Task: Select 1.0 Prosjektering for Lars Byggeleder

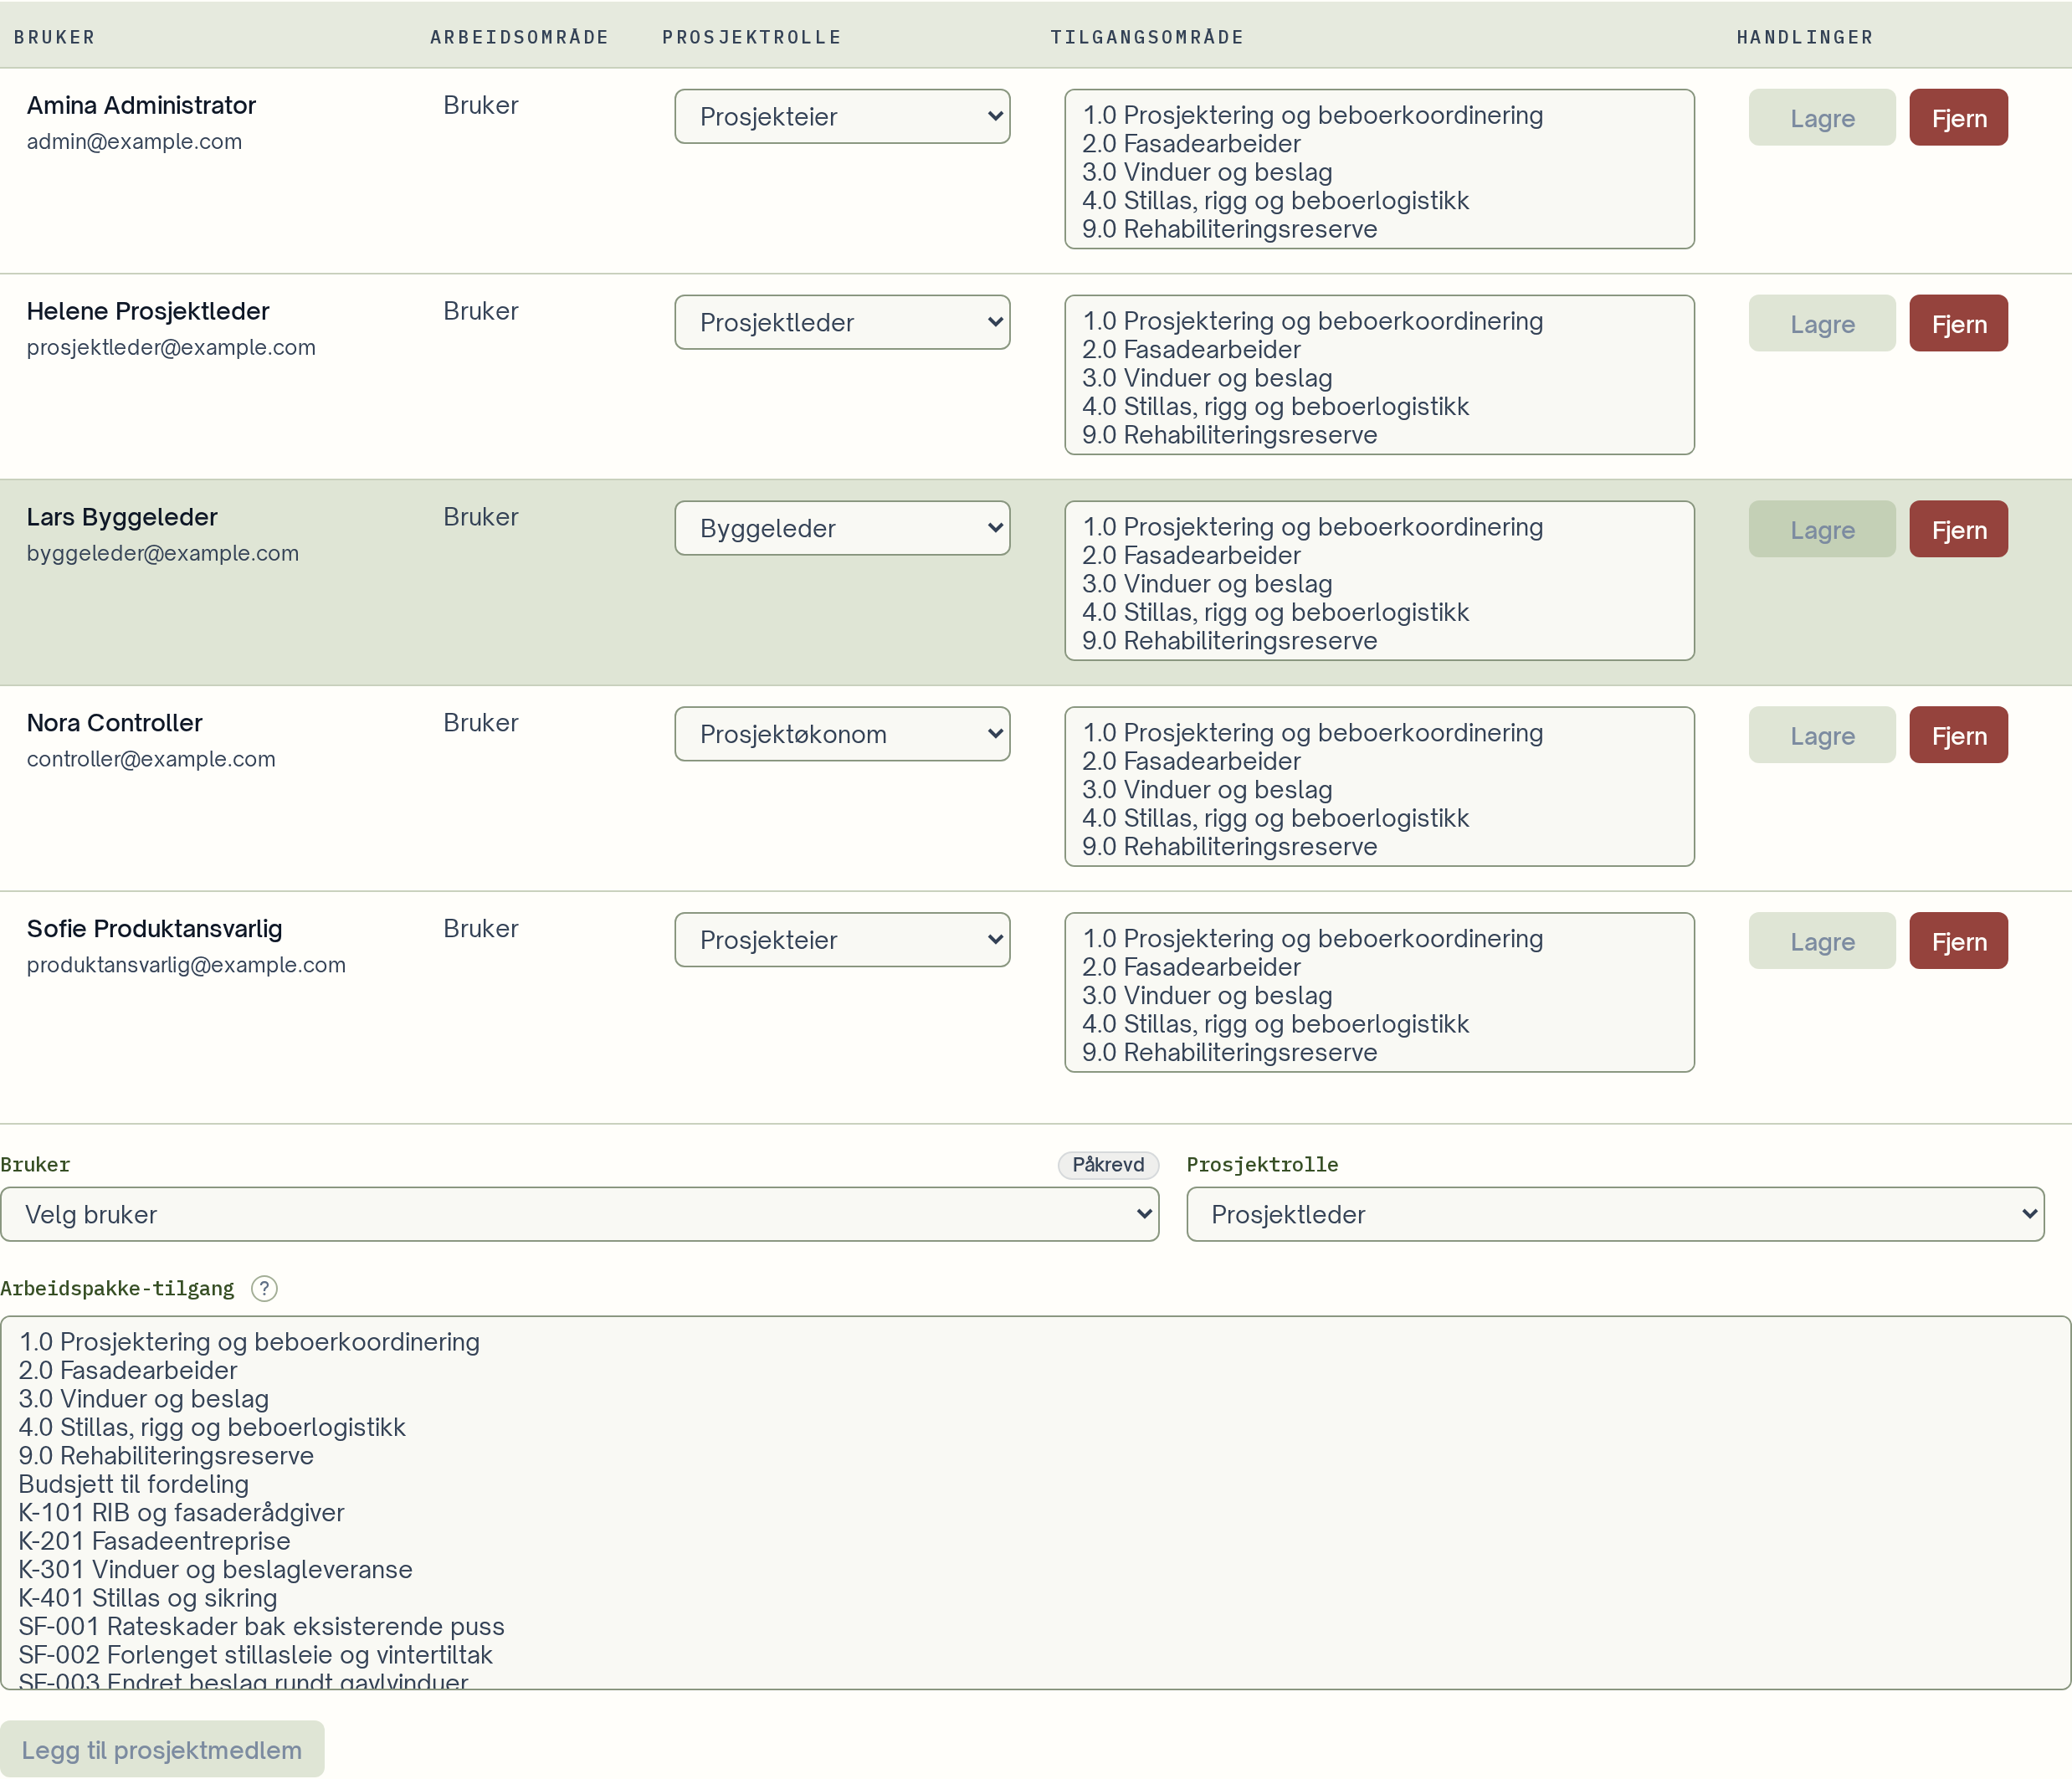Action: pyautogui.click(x=1379, y=528)
